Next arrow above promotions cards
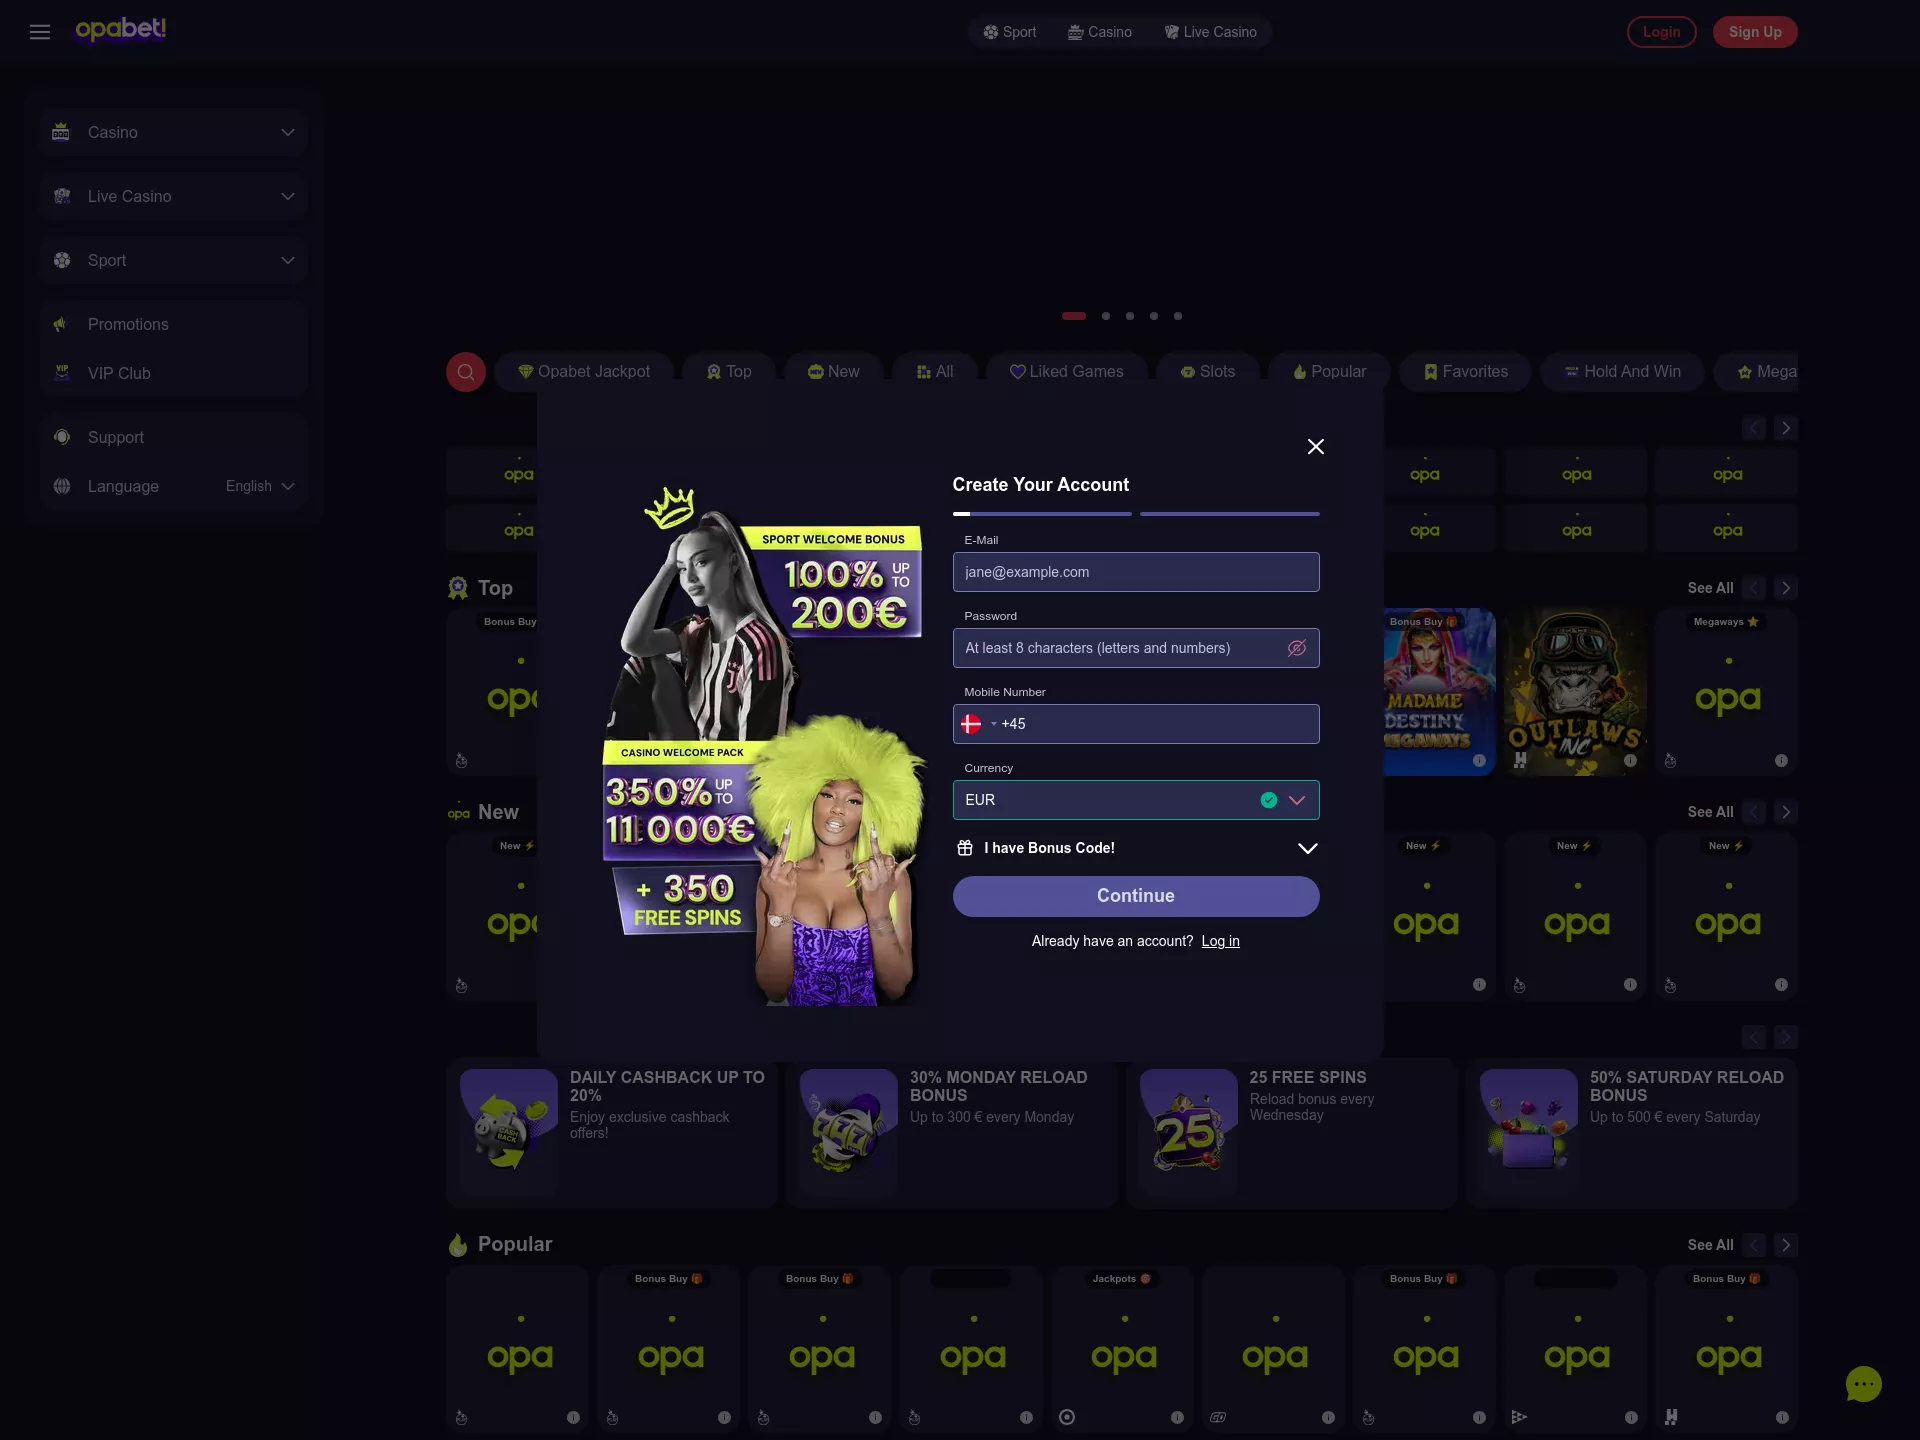The image size is (1920, 1440). (1786, 1037)
